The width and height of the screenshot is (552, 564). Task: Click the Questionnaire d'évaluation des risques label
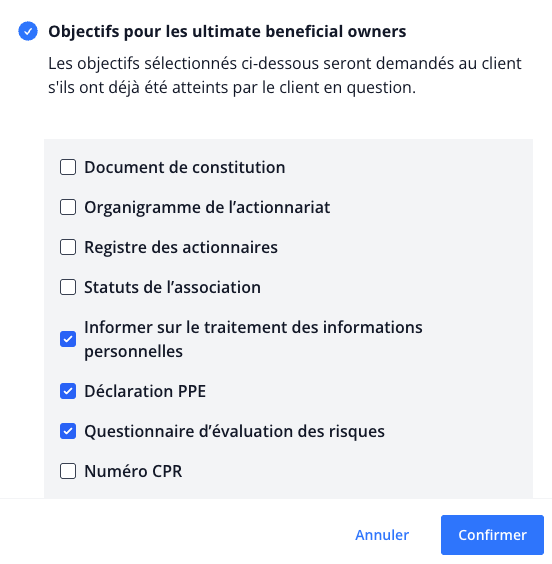click(x=234, y=431)
